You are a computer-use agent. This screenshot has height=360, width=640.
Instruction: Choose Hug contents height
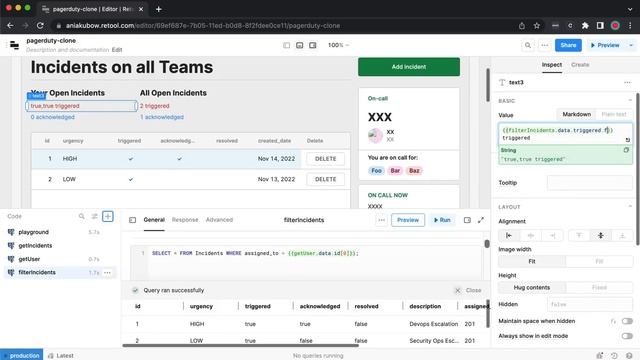(x=532, y=288)
